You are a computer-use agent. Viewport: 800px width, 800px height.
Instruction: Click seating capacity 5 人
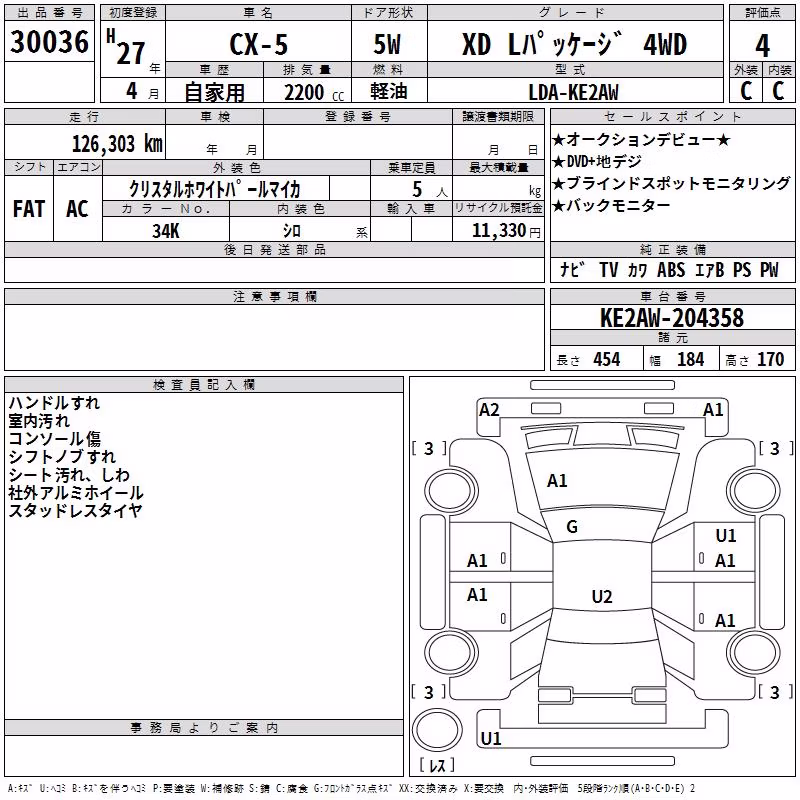(430, 189)
